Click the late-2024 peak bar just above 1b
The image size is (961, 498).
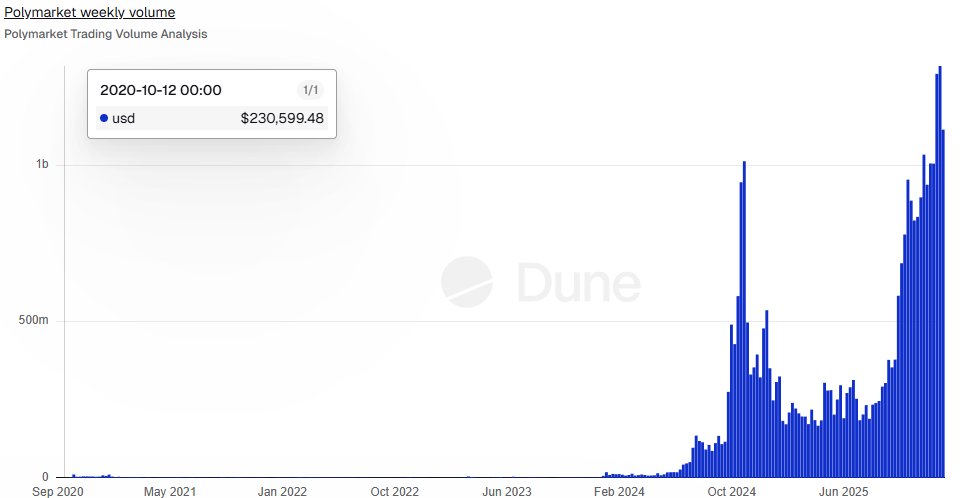[744, 319]
